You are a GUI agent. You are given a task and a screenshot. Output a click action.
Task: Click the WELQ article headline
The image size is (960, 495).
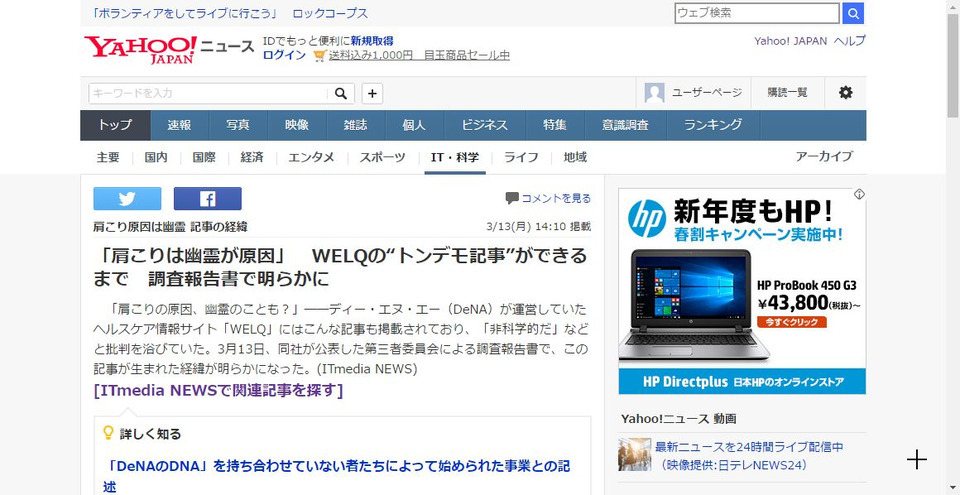[340, 266]
